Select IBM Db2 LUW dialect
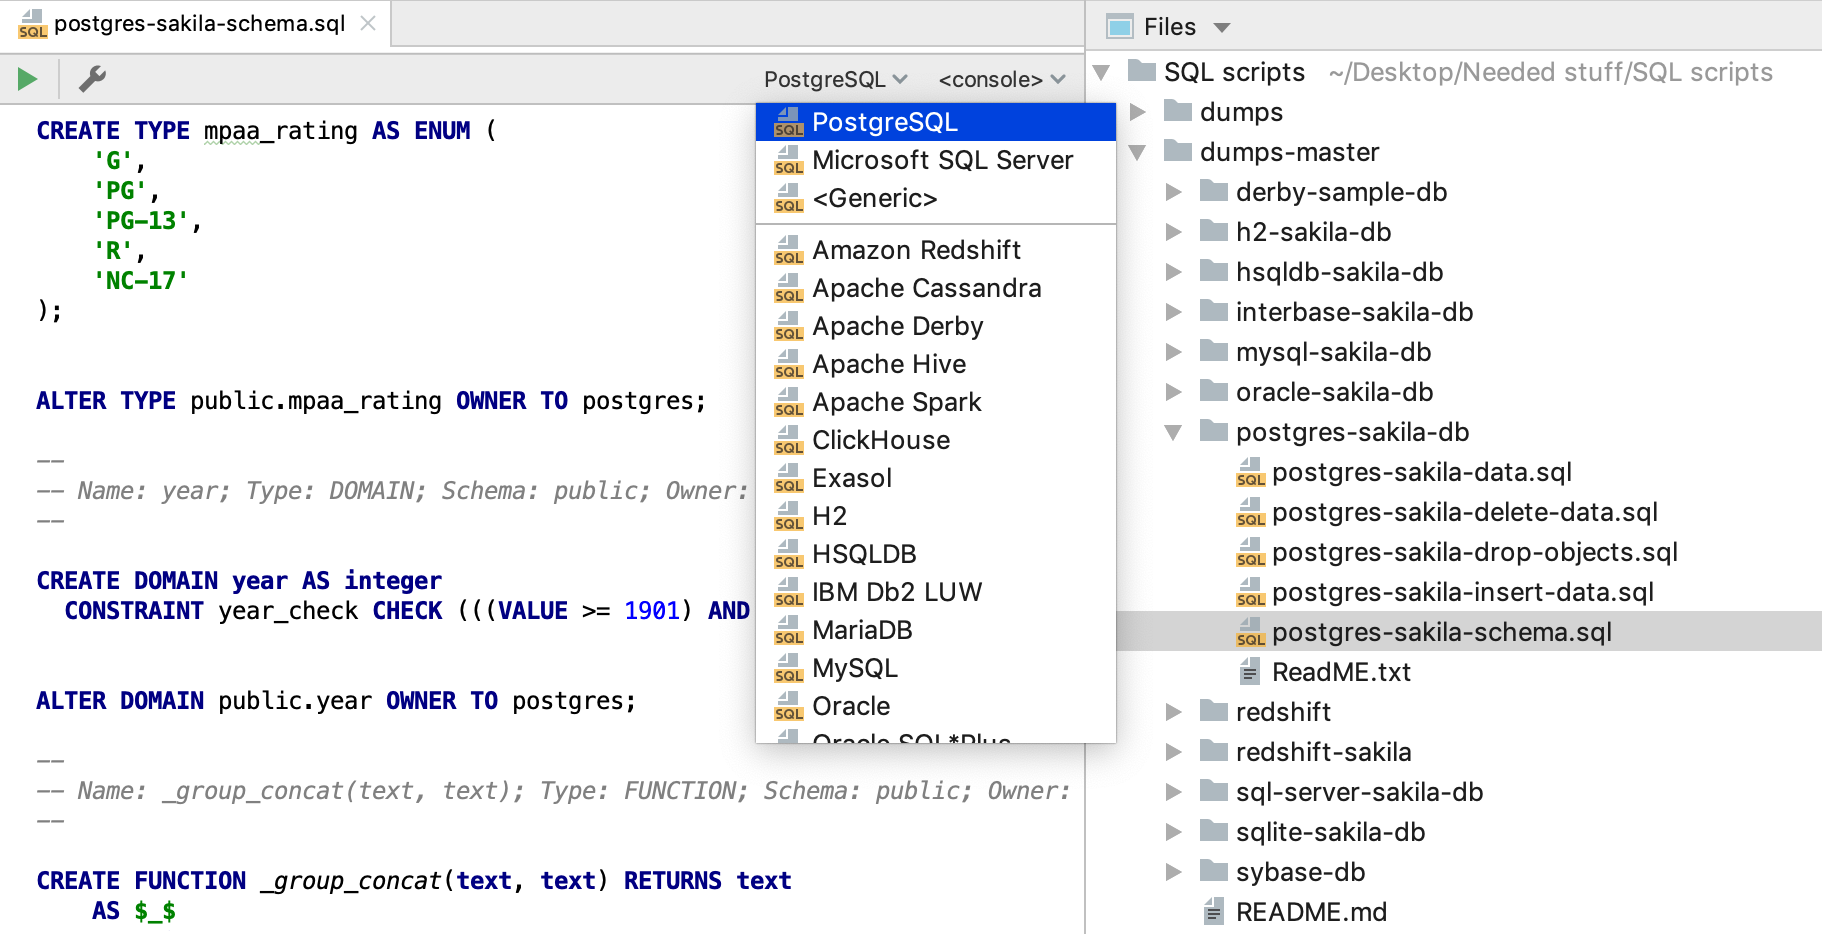This screenshot has height=934, width=1822. (x=936, y=592)
